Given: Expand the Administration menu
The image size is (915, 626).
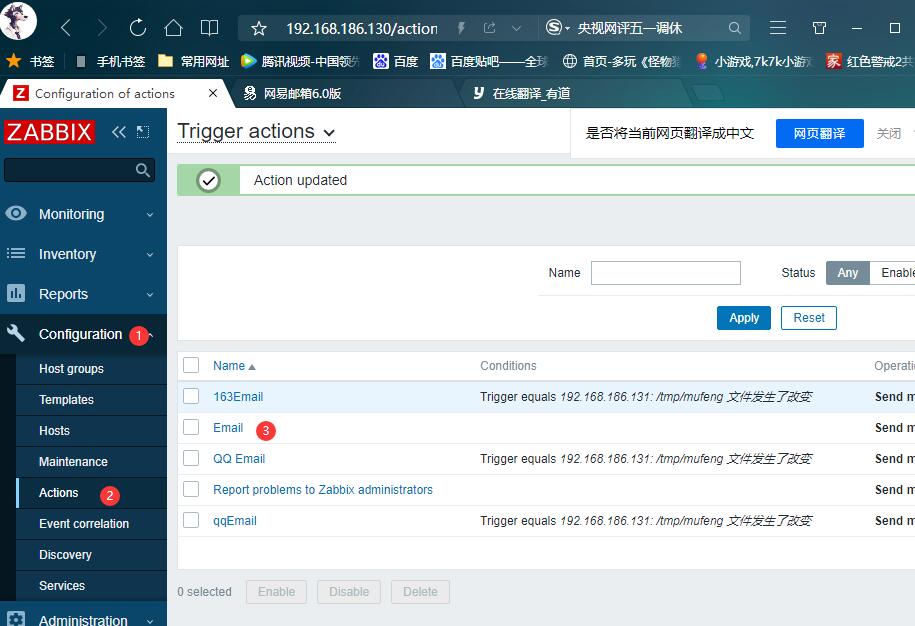Looking at the screenshot, I should pyautogui.click(x=83, y=618).
